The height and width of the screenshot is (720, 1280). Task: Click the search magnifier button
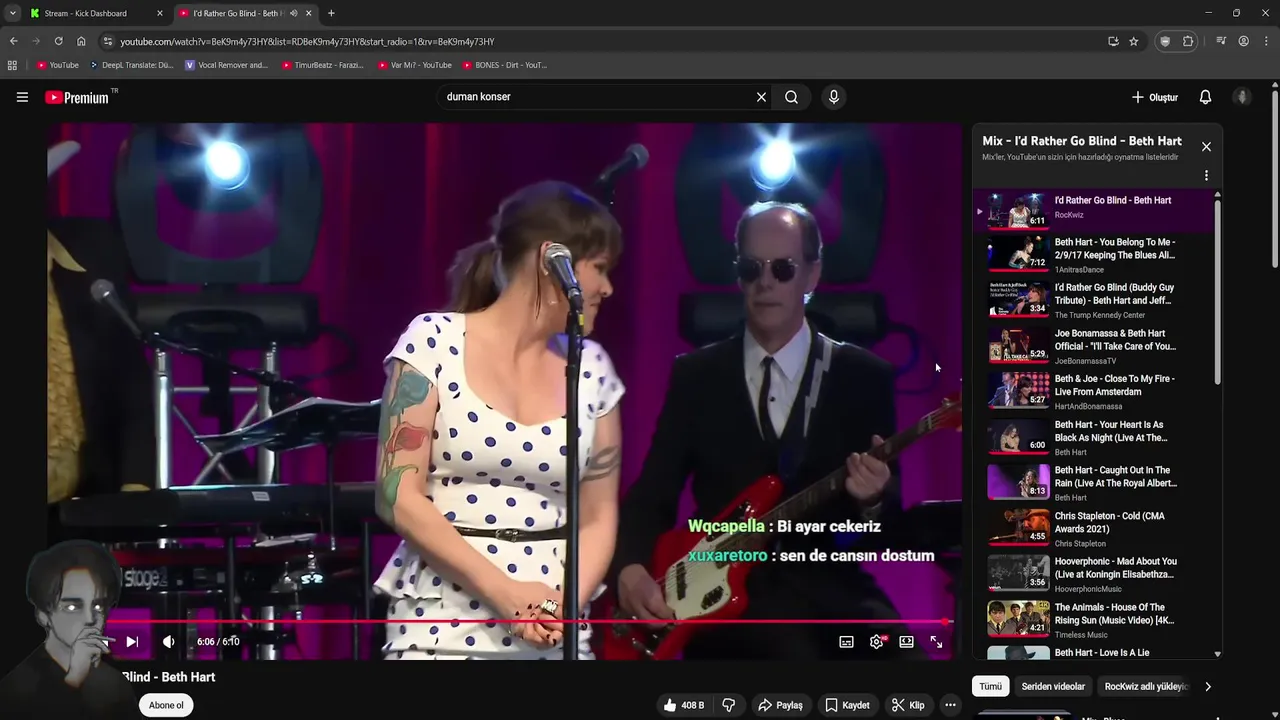tap(791, 97)
